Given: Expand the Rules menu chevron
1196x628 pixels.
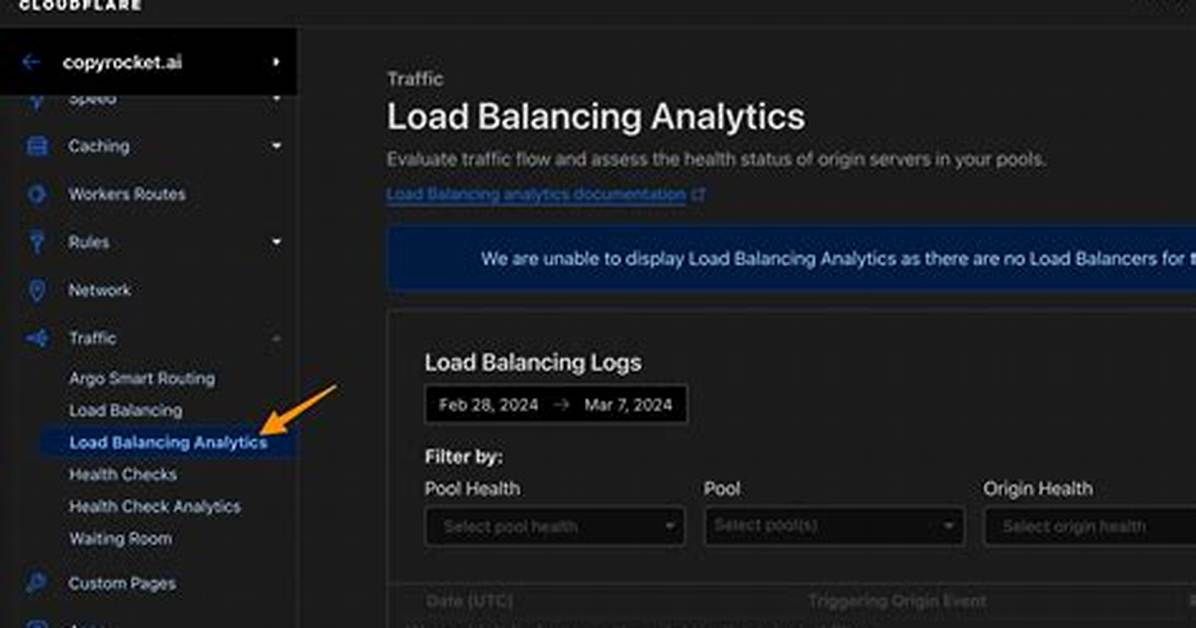Looking at the screenshot, I should [276, 242].
